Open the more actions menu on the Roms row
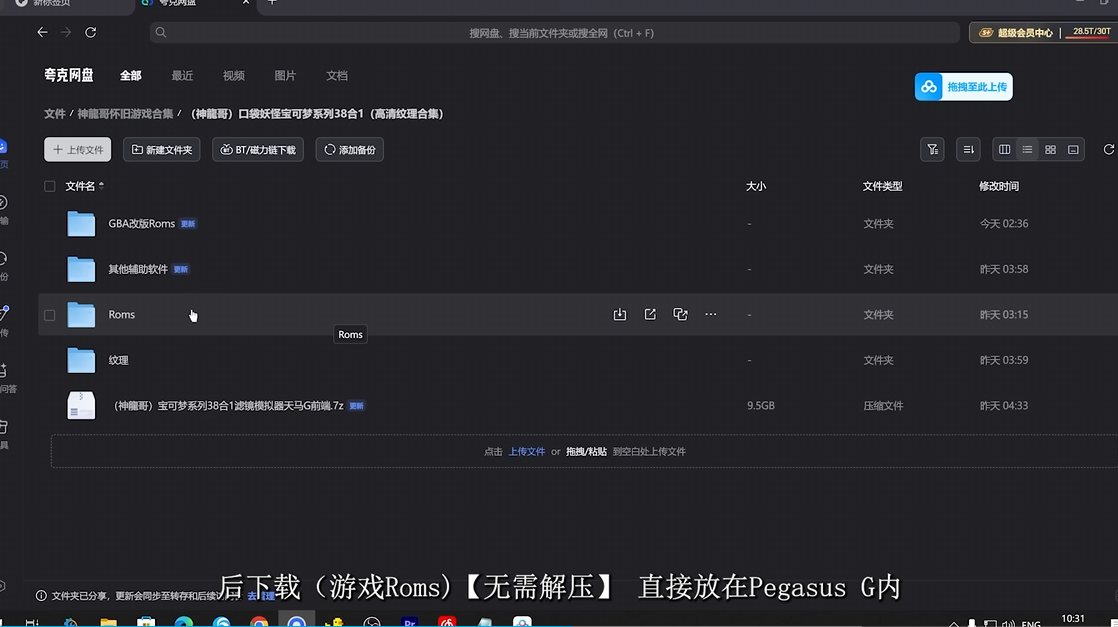The height and width of the screenshot is (627, 1118). (x=710, y=314)
